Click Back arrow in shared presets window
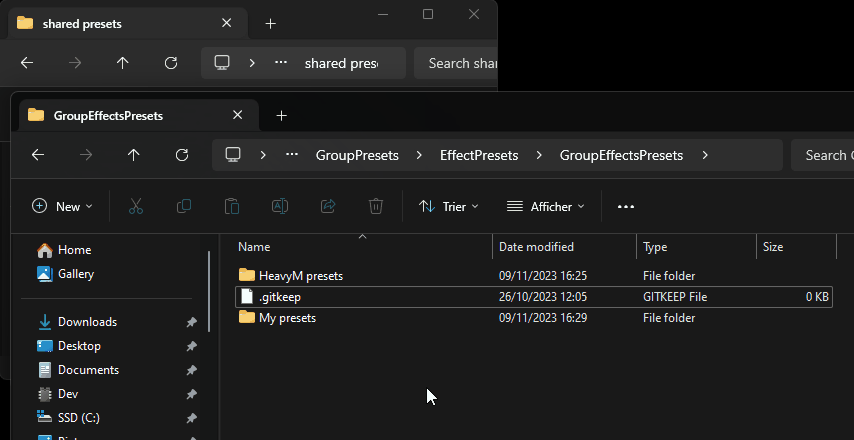Viewport: 854px width, 440px height. tap(27, 63)
